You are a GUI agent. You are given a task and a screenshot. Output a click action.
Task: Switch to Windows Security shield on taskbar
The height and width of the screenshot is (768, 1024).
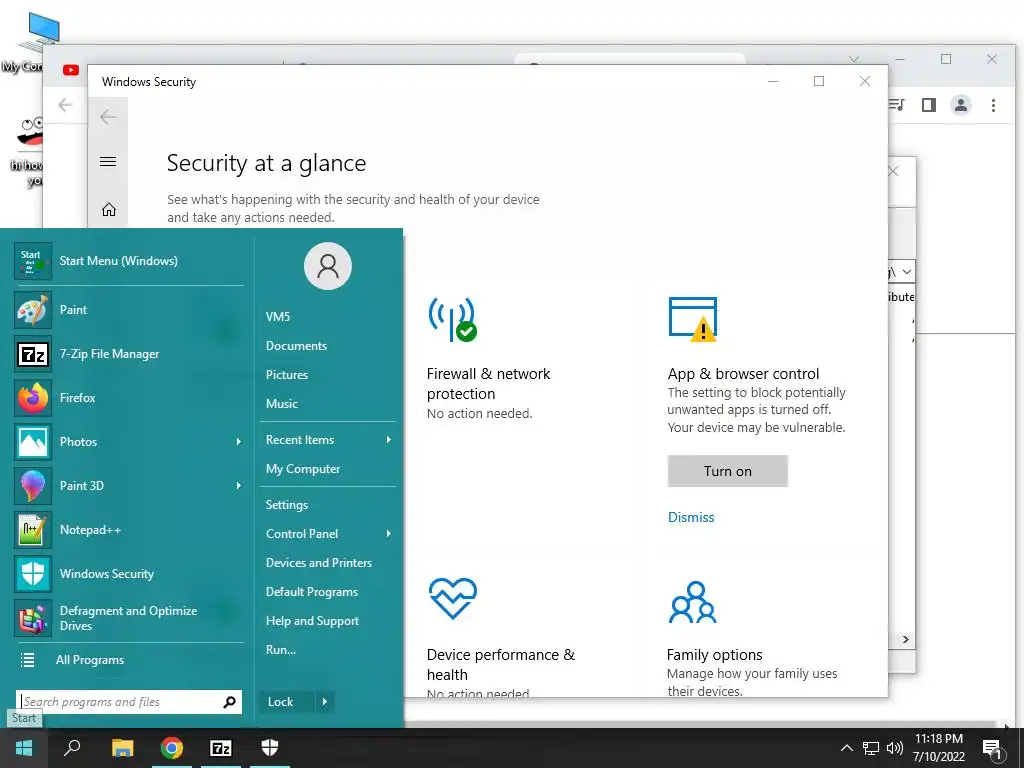point(270,748)
